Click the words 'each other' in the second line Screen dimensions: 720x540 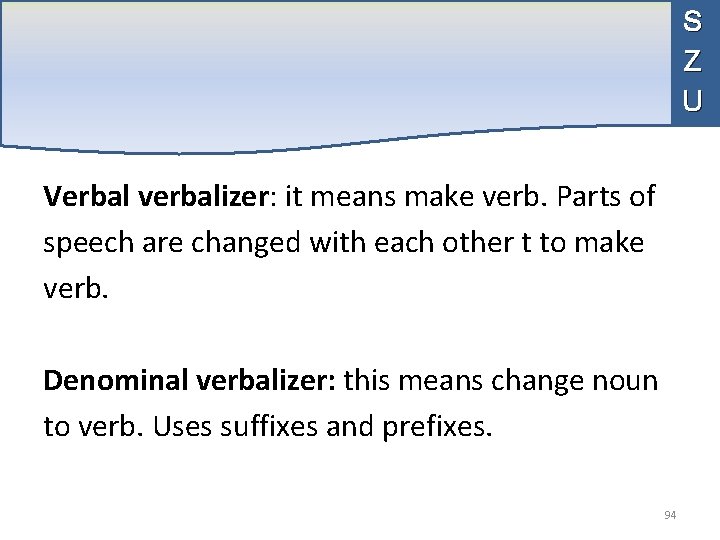(444, 242)
